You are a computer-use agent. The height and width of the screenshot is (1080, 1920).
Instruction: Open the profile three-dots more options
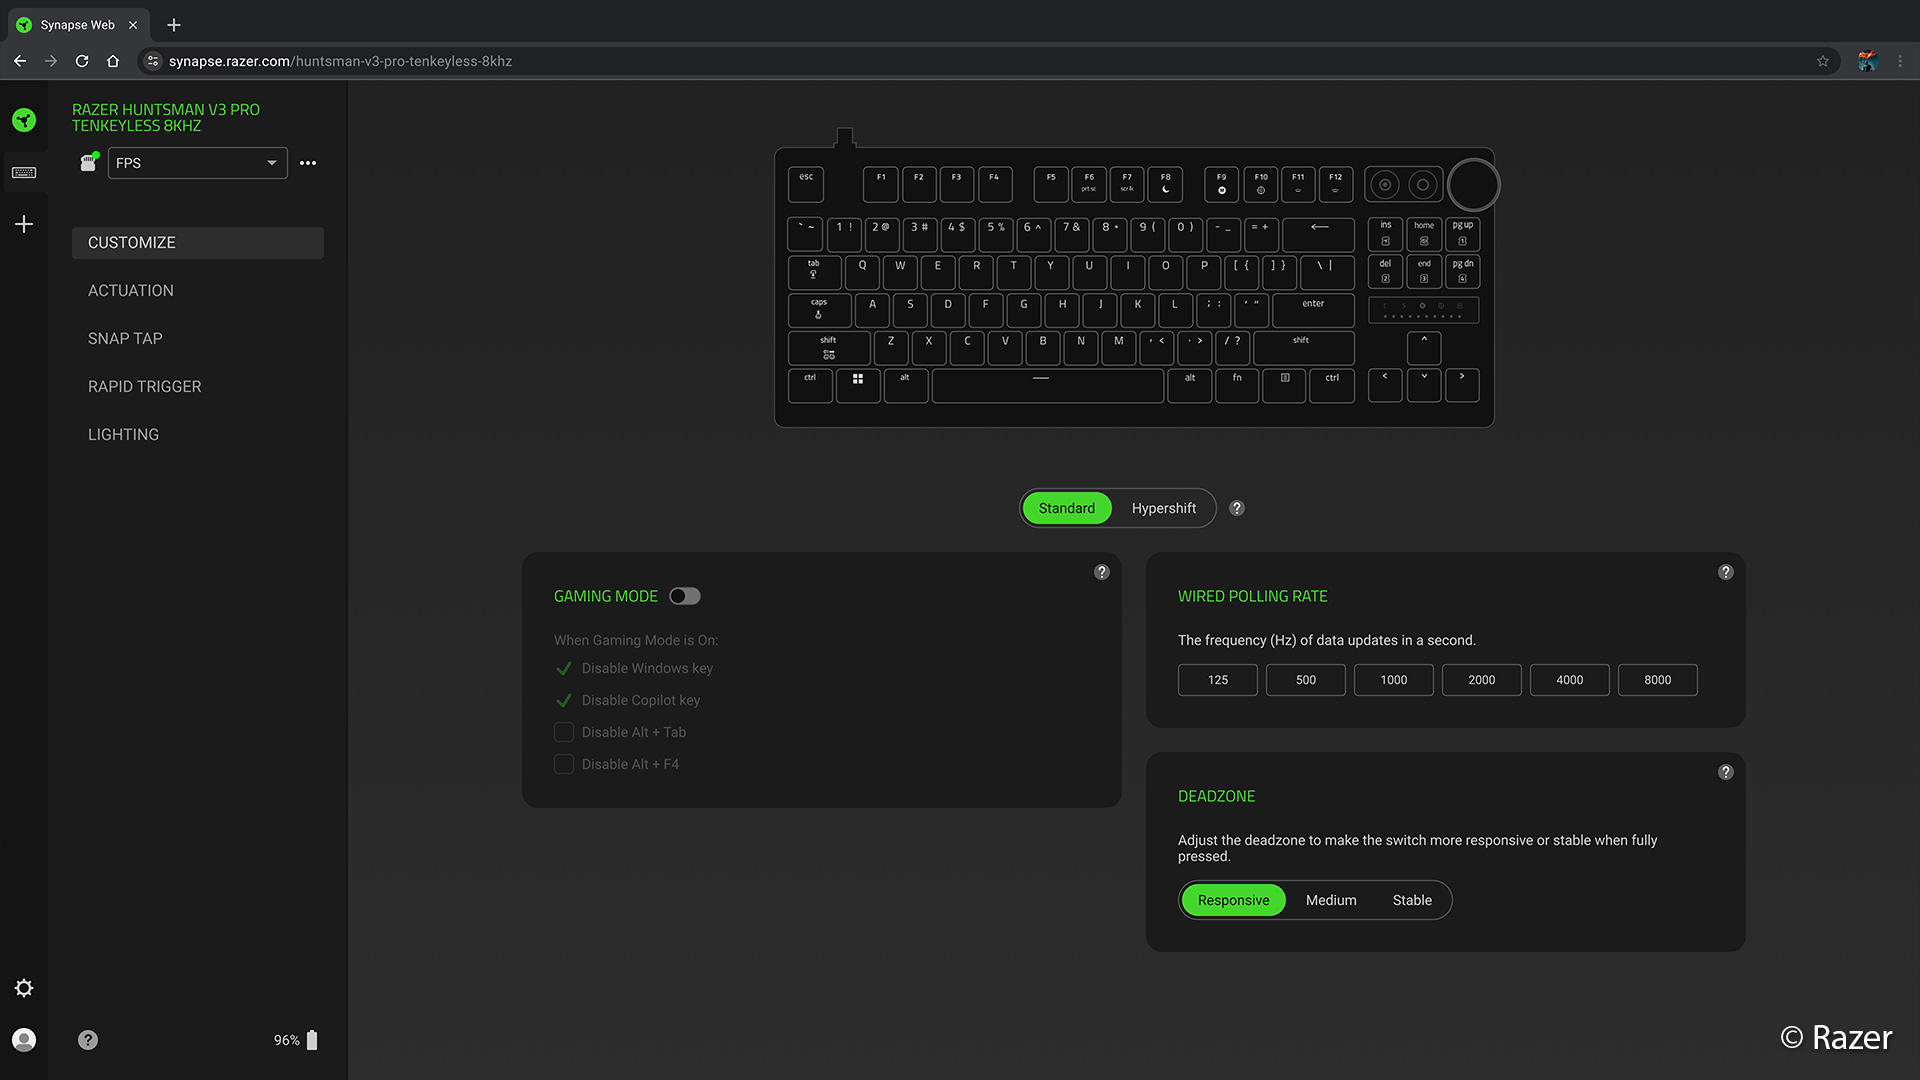(x=308, y=163)
